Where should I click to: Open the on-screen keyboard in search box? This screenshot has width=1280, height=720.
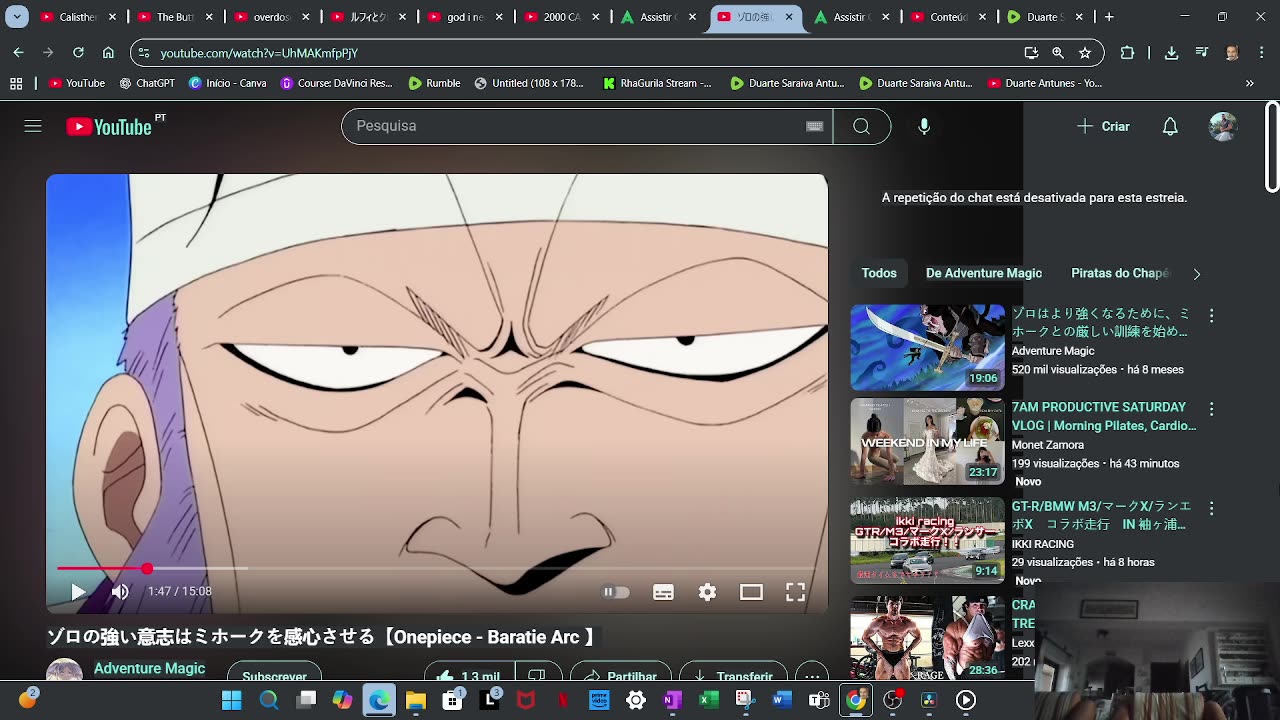tap(814, 126)
